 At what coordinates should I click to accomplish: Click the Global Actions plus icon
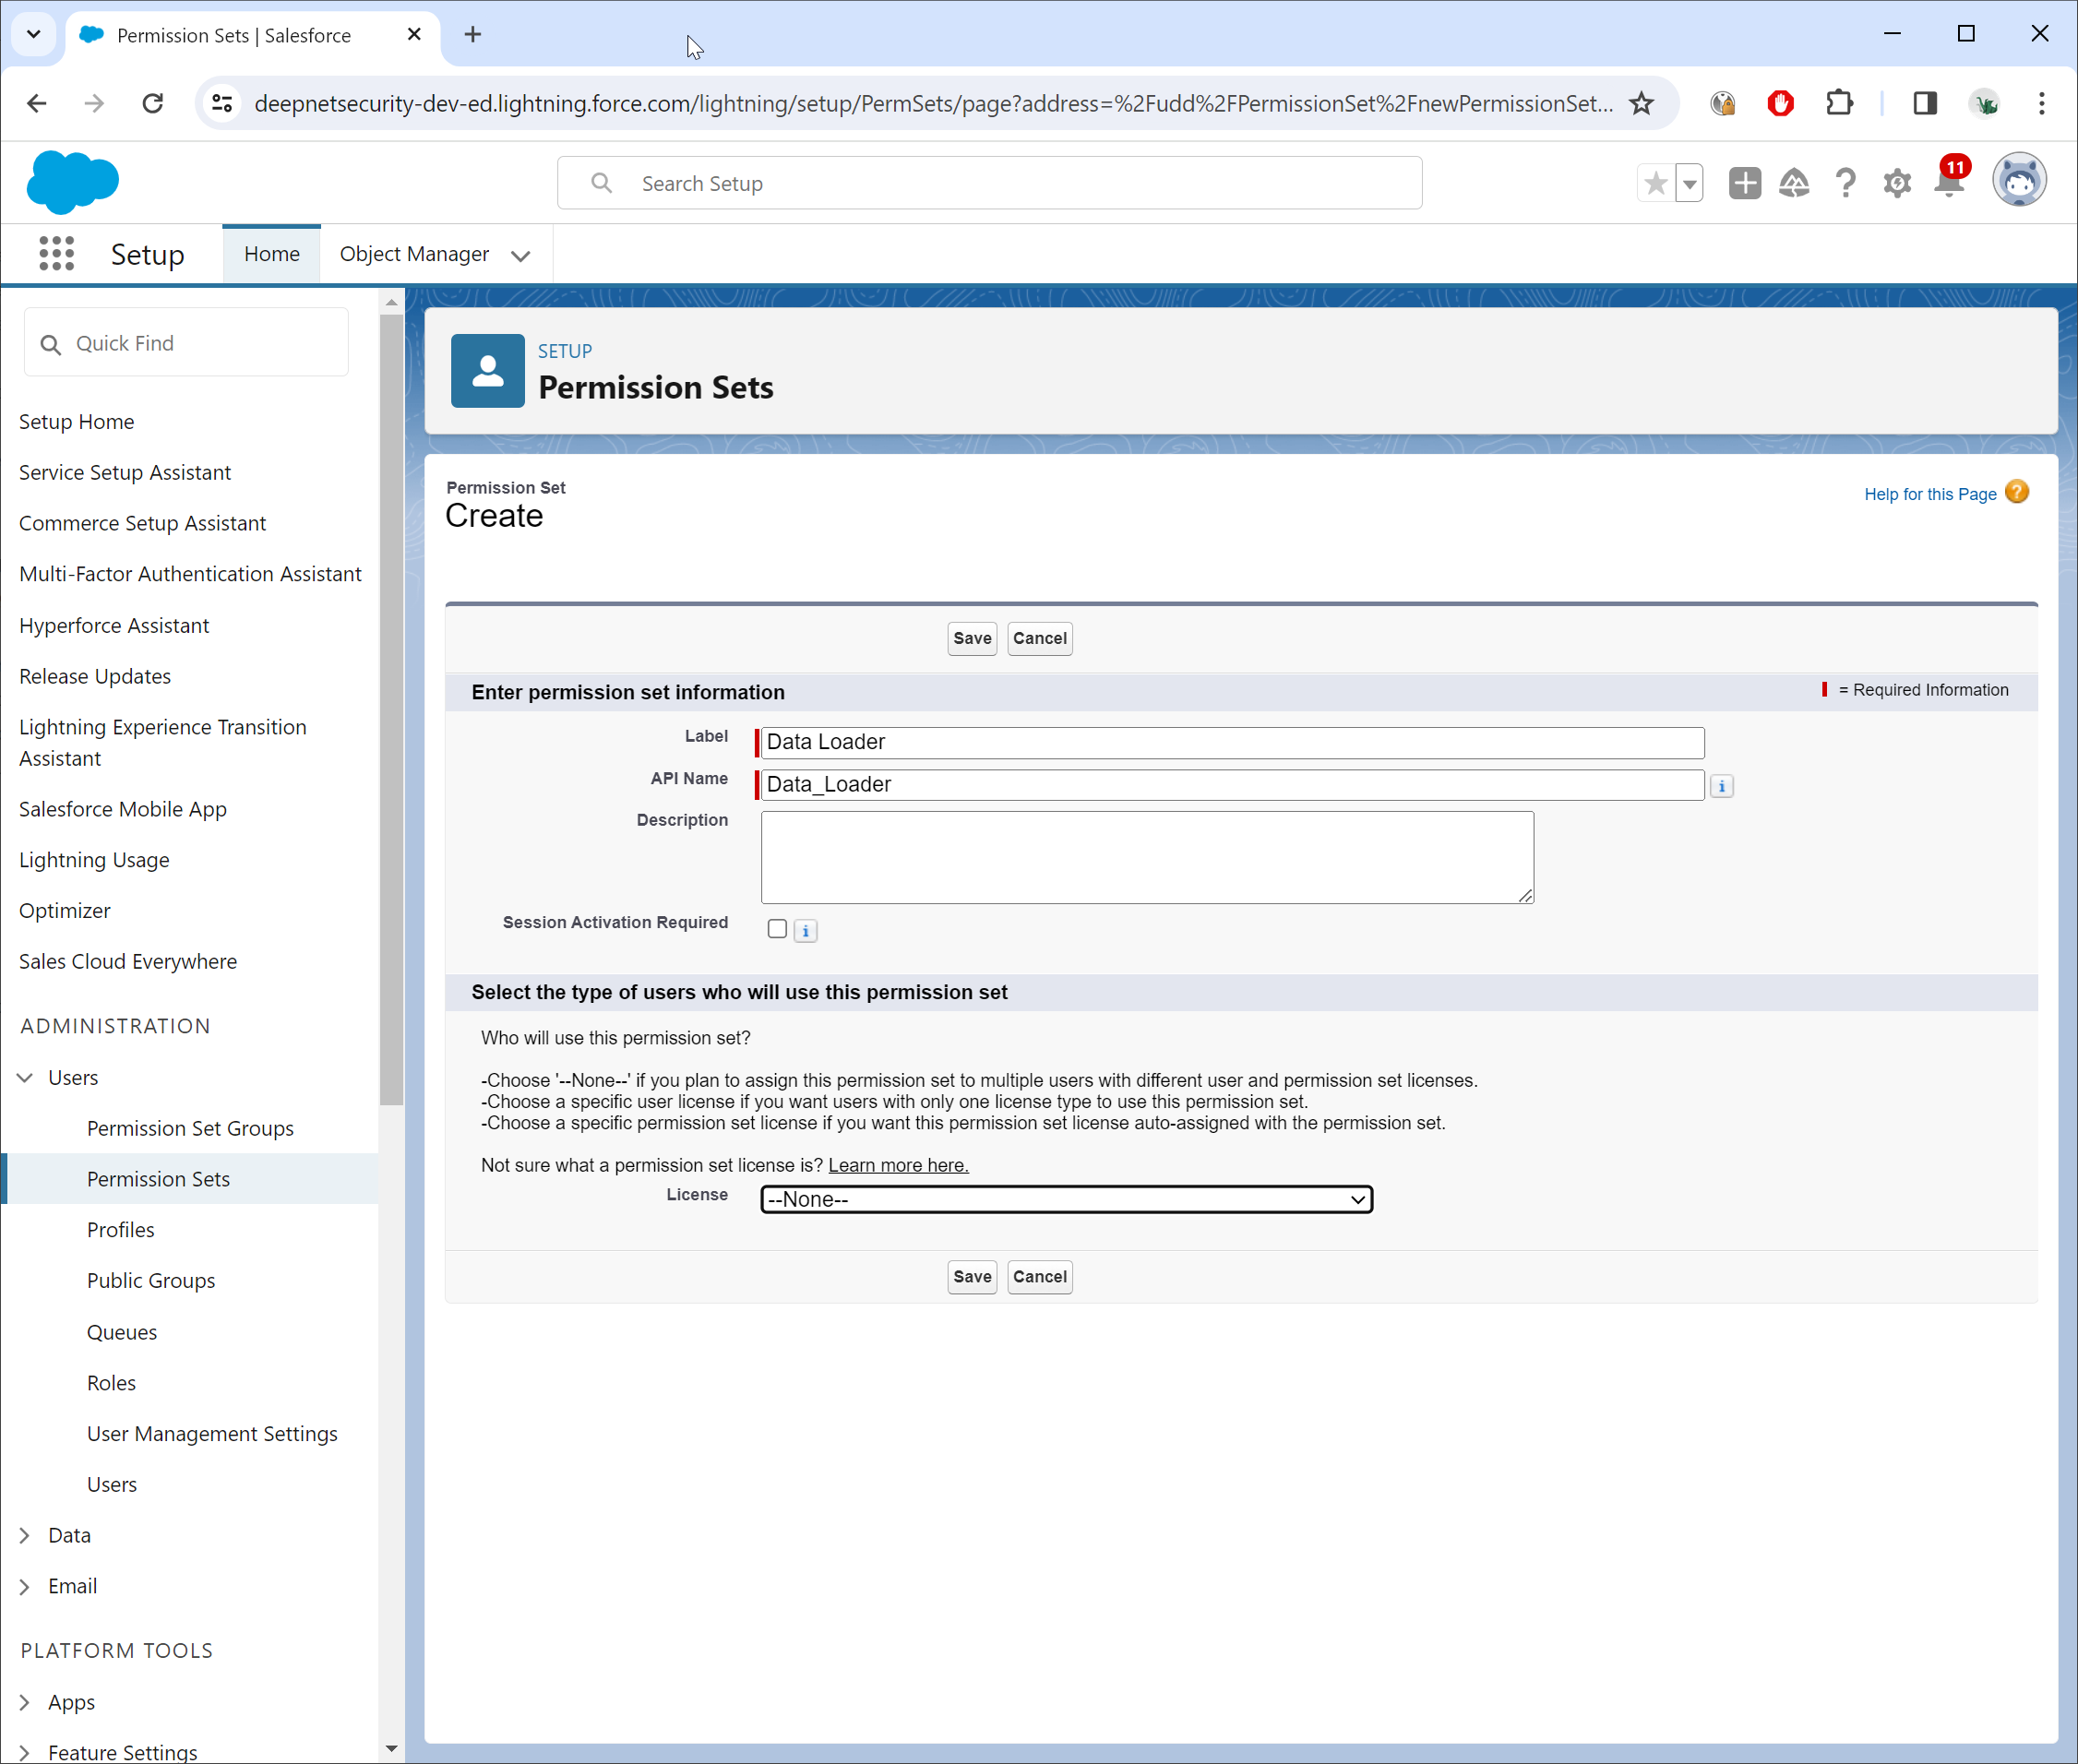pyautogui.click(x=1744, y=183)
